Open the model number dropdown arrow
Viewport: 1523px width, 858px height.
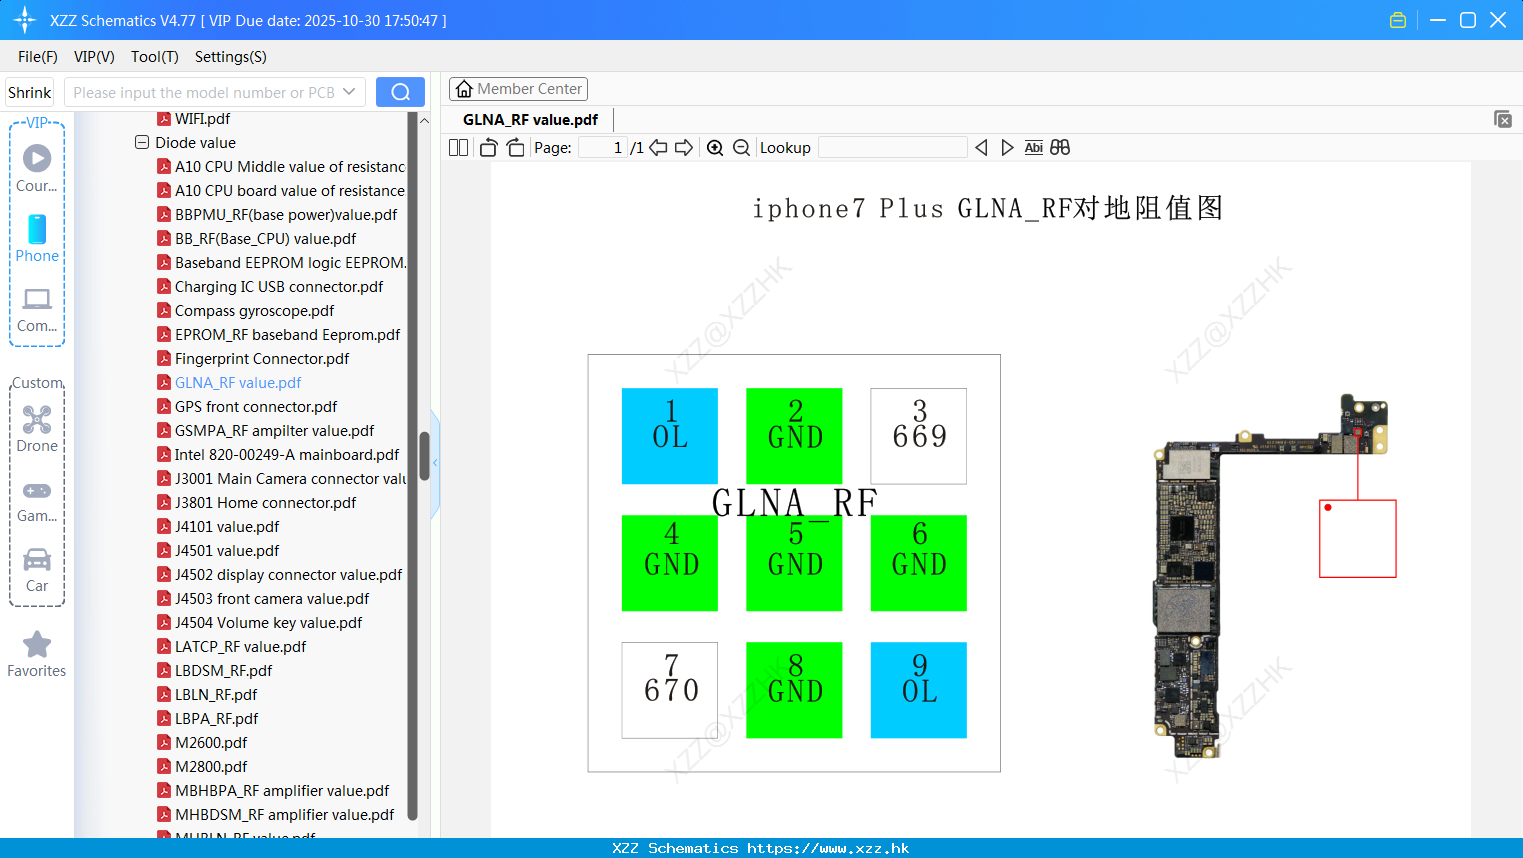click(x=349, y=92)
